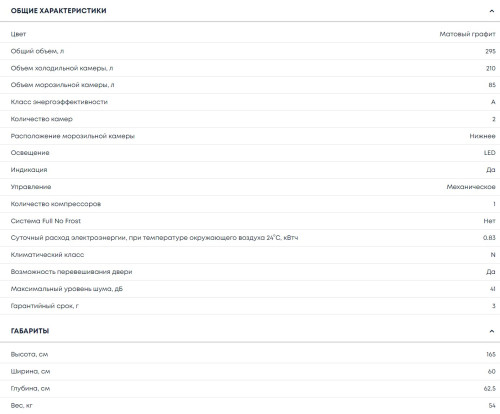Click the LED lighting value
Image resolution: width=500 pixels, height=414 pixels.
[x=490, y=153]
